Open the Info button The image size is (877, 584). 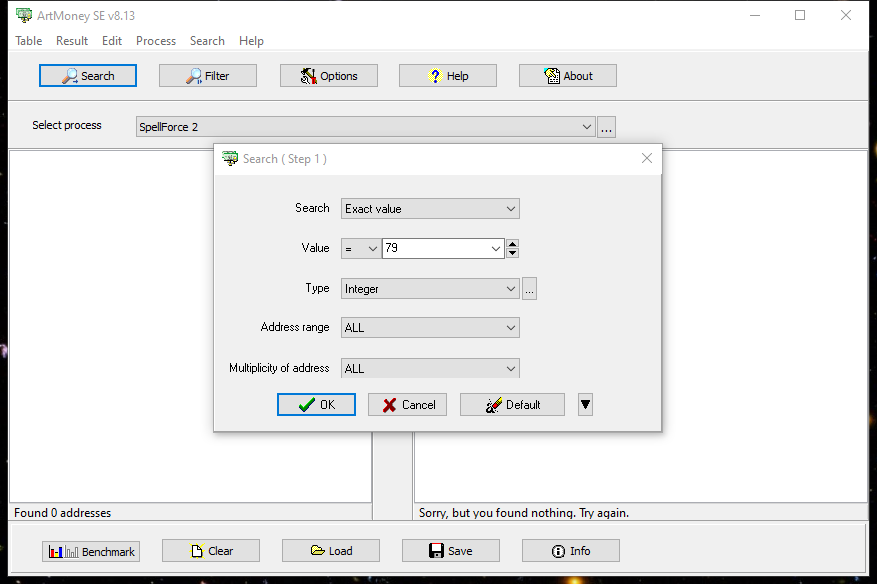(x=571, y=551)
